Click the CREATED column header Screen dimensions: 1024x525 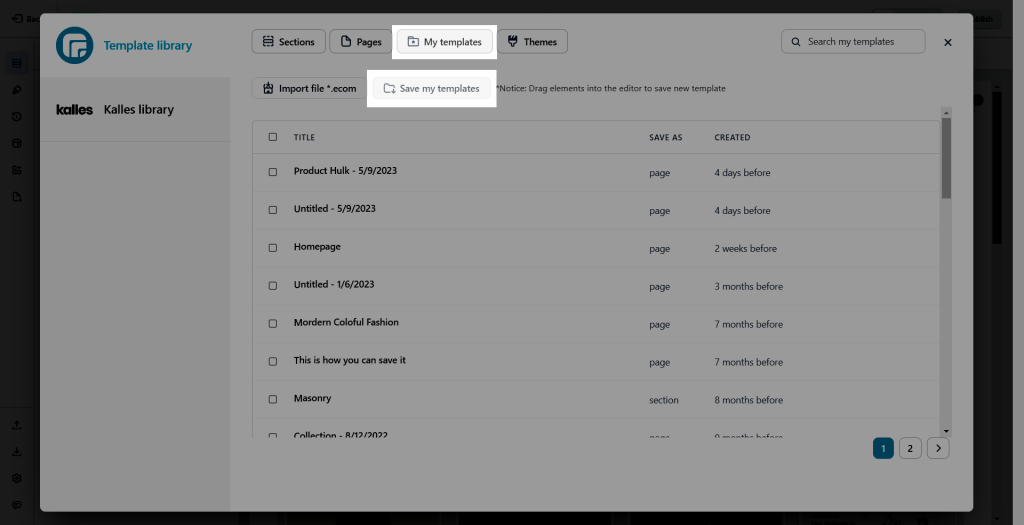point(732,137)
